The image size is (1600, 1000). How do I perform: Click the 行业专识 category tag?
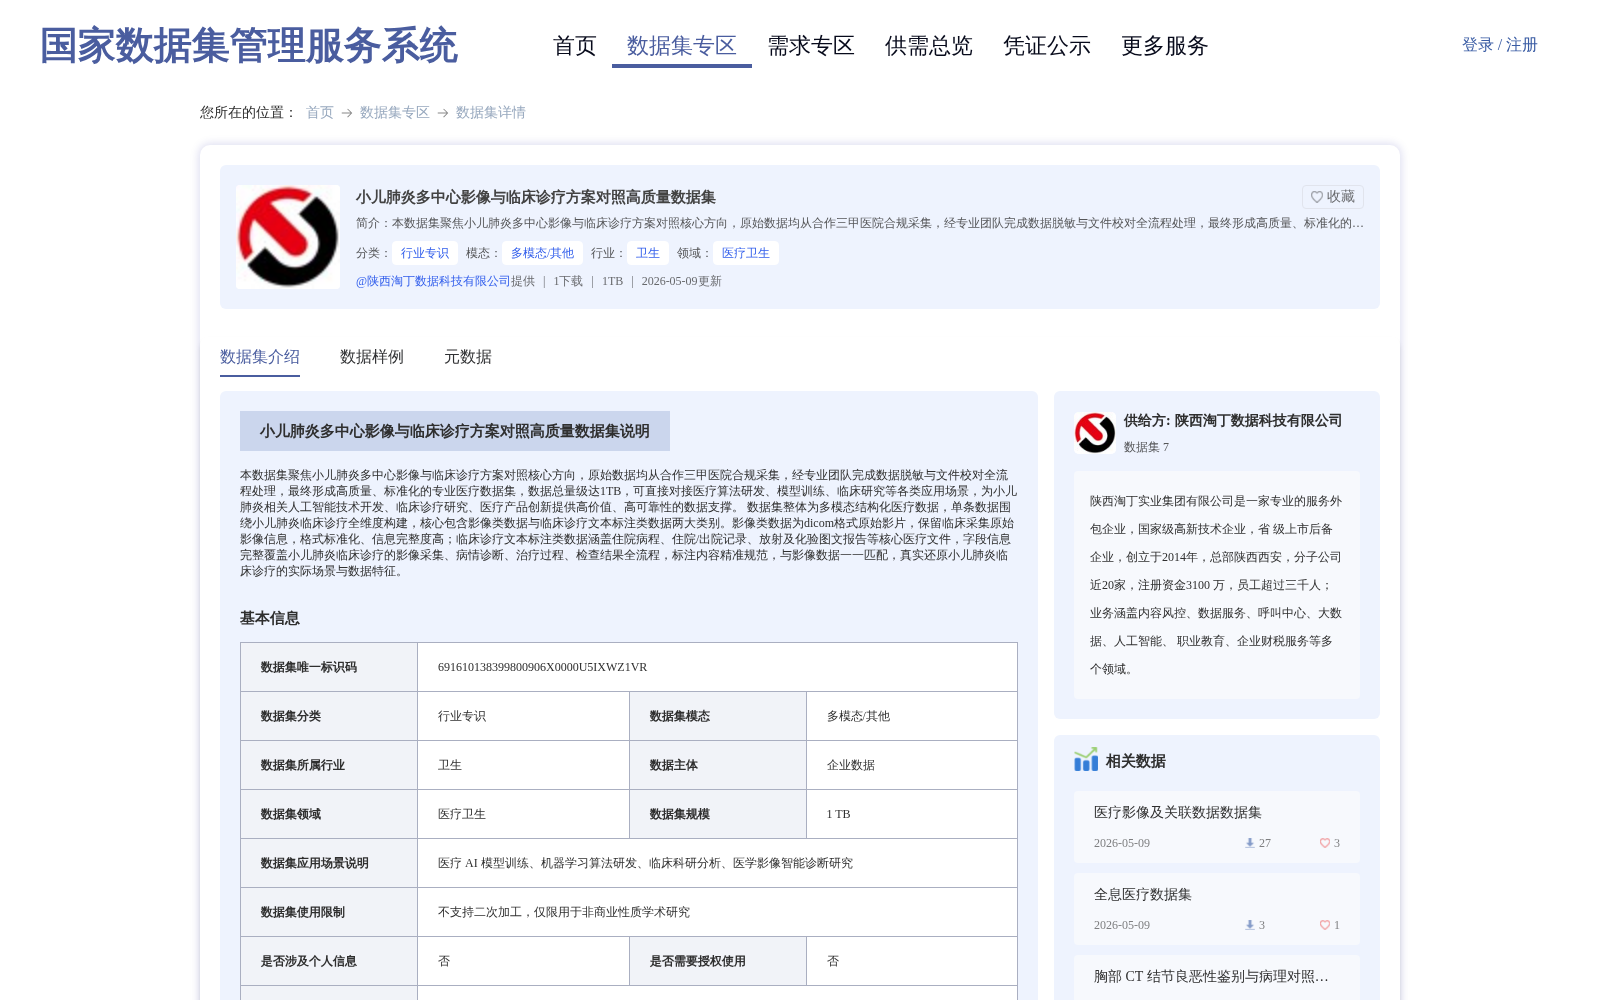point(425,253)
